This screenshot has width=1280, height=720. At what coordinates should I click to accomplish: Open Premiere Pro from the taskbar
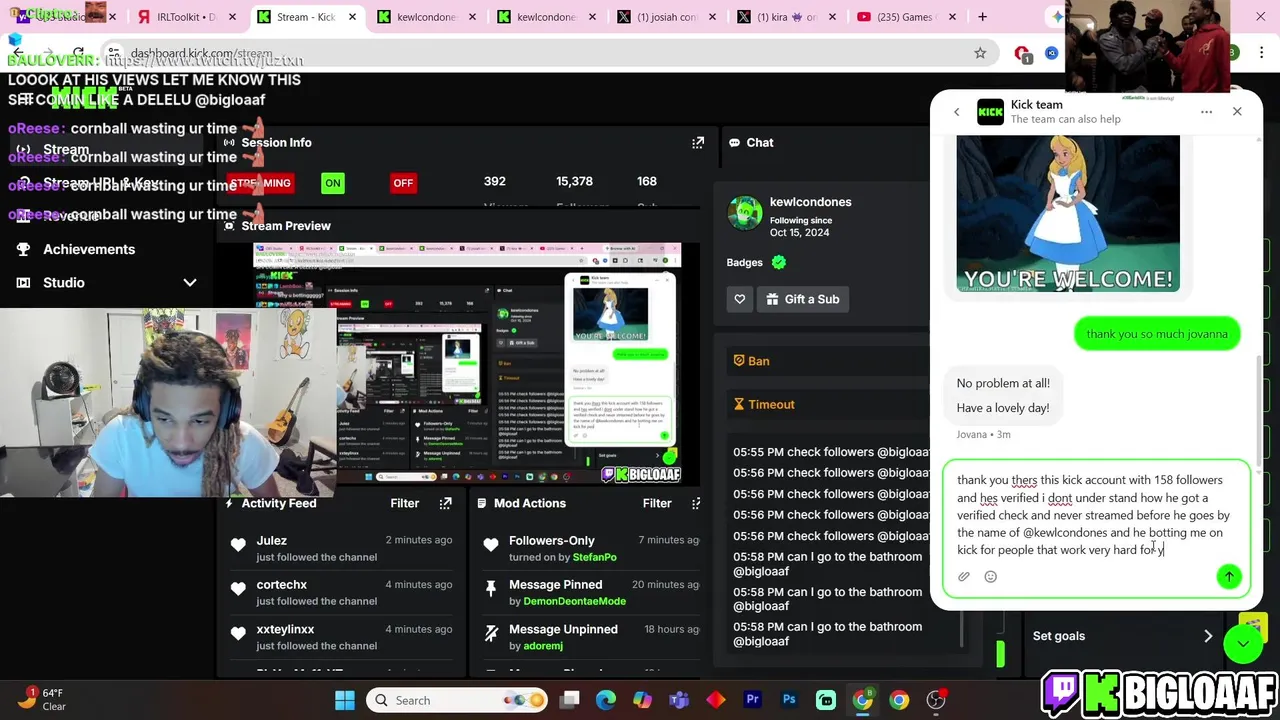pyautogui.click(x=752, y=700)
